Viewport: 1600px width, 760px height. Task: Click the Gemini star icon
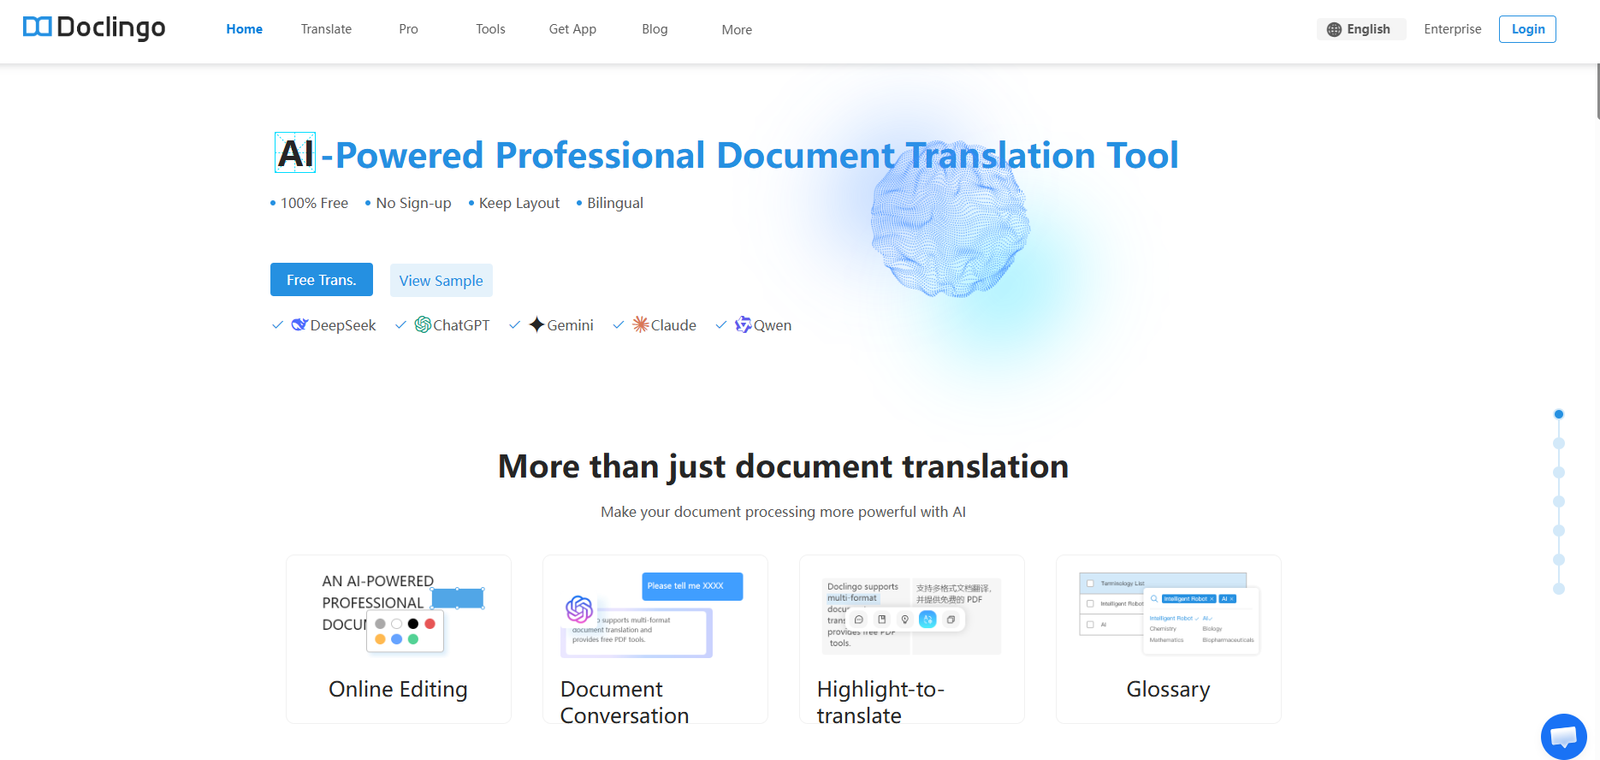point(537,325)
